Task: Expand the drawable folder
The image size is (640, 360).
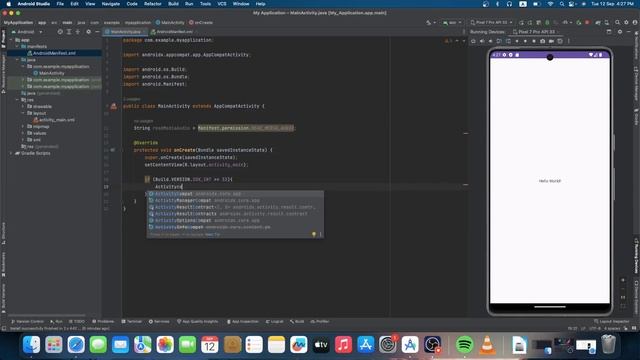Action: tap(23, 107)
